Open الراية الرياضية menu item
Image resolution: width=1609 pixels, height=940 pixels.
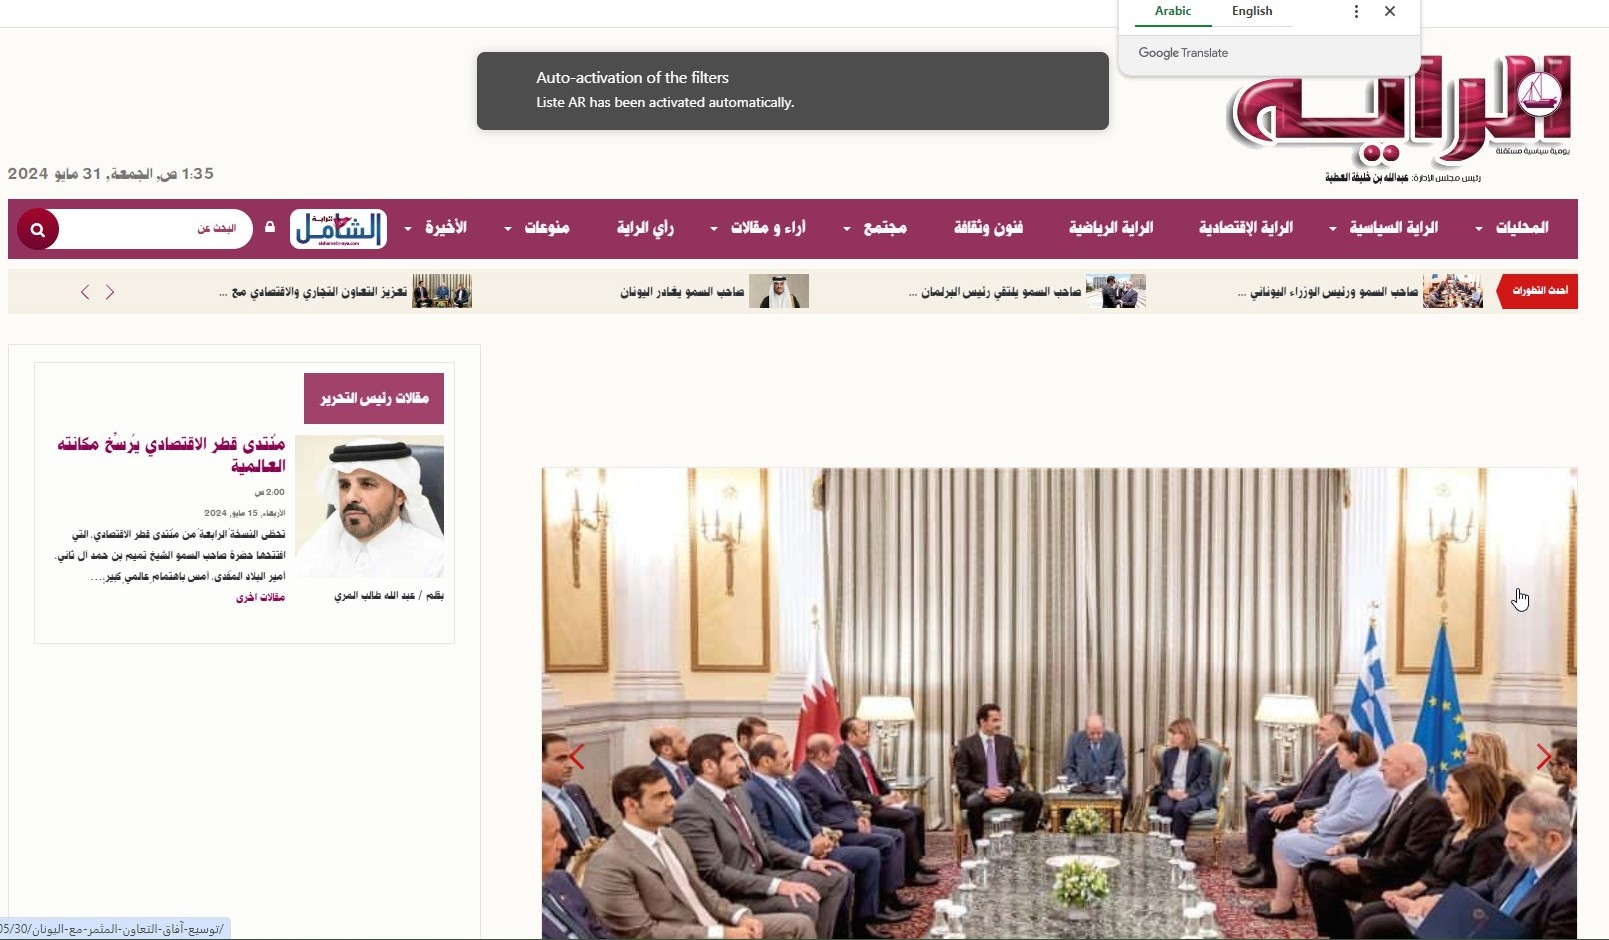pos(1111,228)
